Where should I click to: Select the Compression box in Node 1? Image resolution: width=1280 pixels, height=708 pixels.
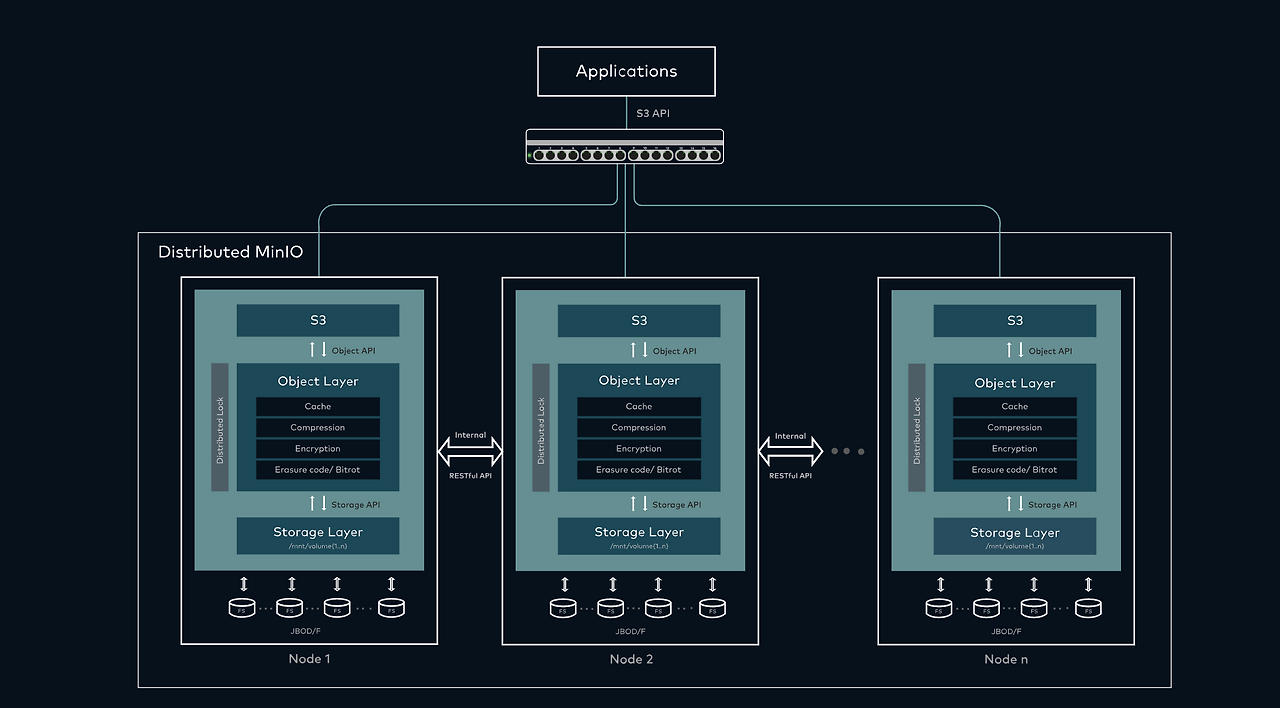[x=318, y=428]
